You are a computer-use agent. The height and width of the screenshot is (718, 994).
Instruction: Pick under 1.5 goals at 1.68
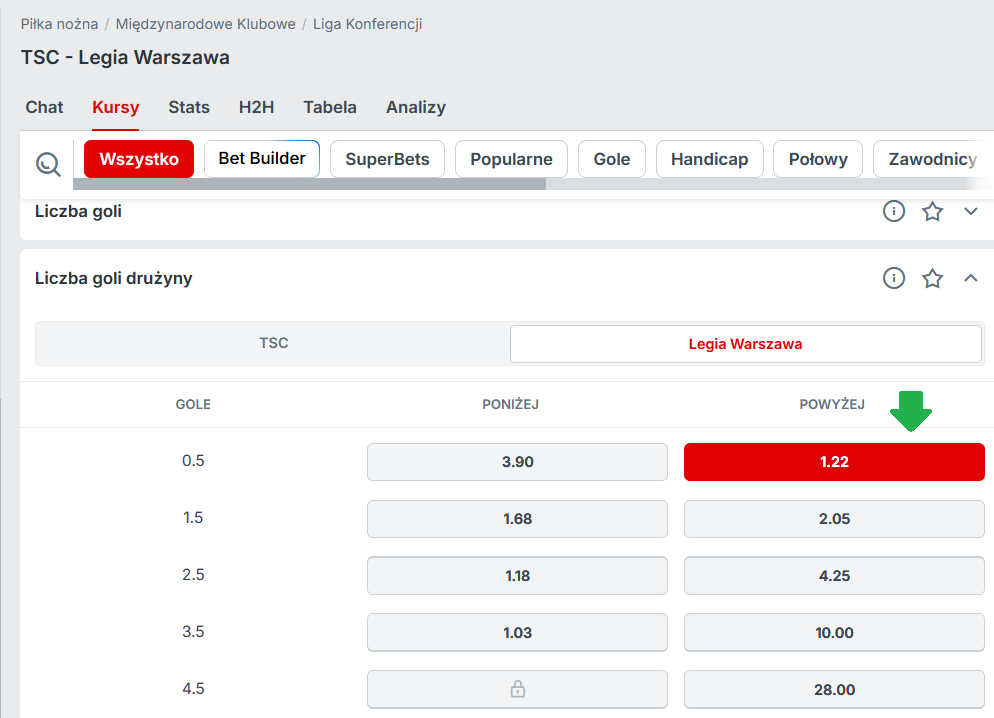pyautogui.click(x=517, y=519)
